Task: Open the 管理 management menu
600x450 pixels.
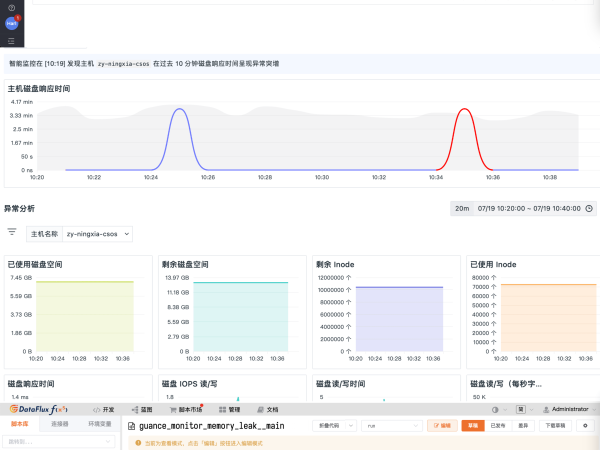Action: coord(230,410)
